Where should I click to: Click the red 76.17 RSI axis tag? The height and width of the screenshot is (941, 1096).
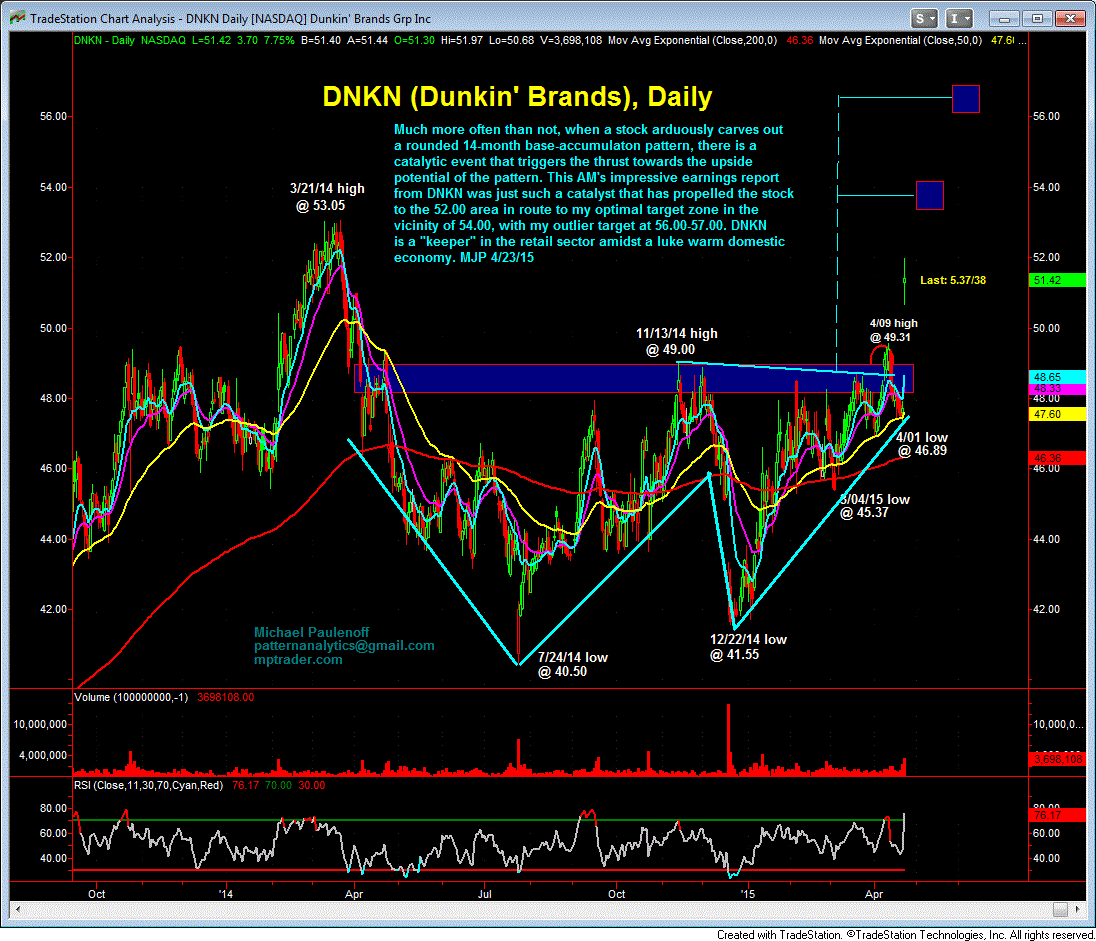click(x=1058, y=815)
